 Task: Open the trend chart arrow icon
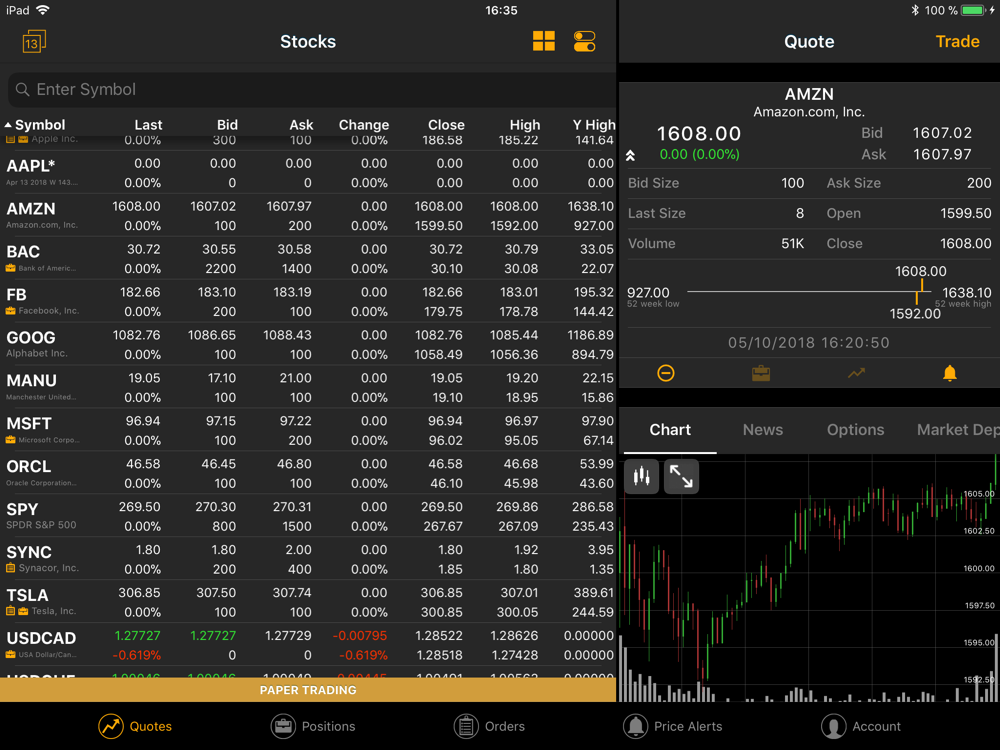coord(856,373)
